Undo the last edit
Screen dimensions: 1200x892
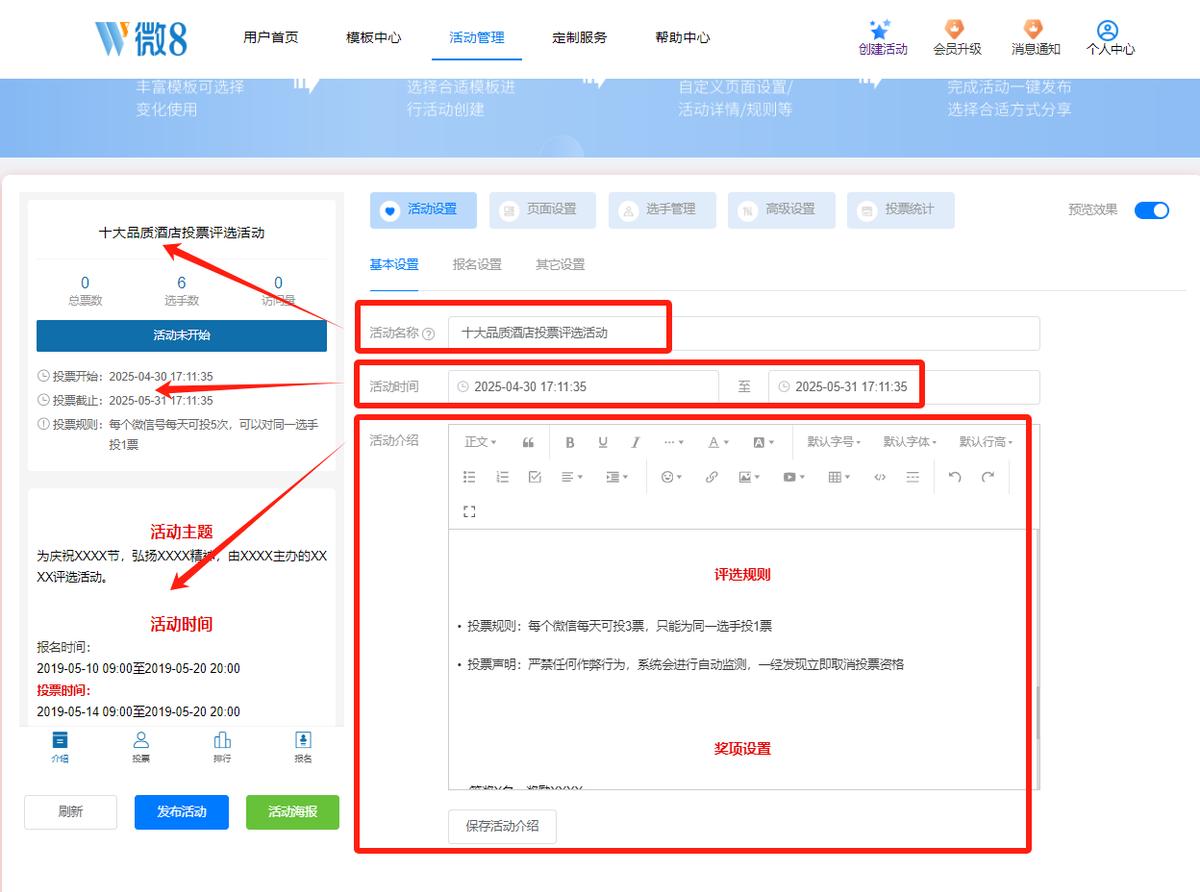pos(955,477)
